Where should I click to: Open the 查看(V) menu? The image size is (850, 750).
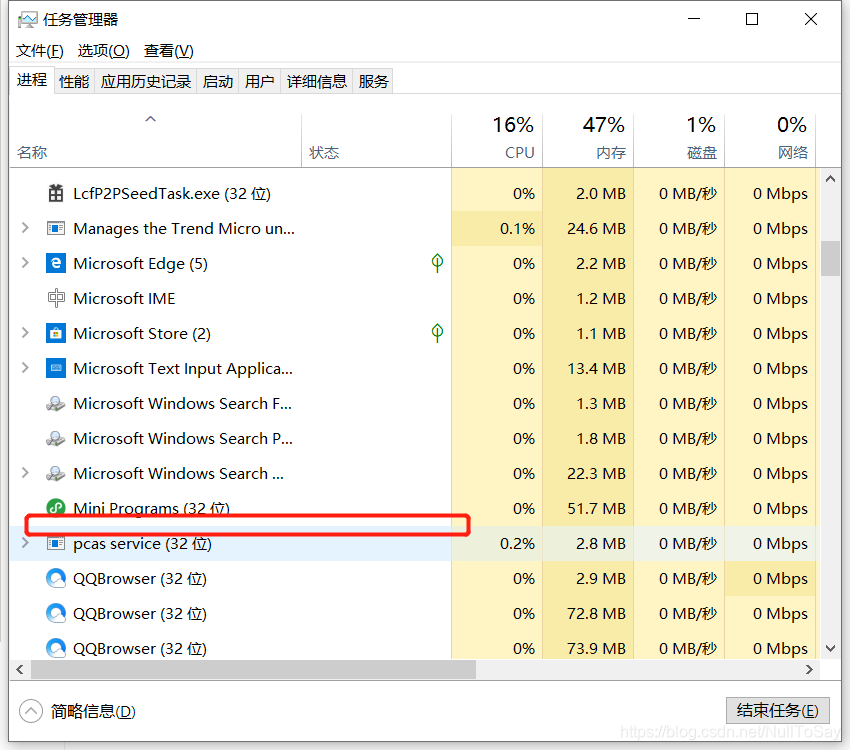tap(169, 50)
